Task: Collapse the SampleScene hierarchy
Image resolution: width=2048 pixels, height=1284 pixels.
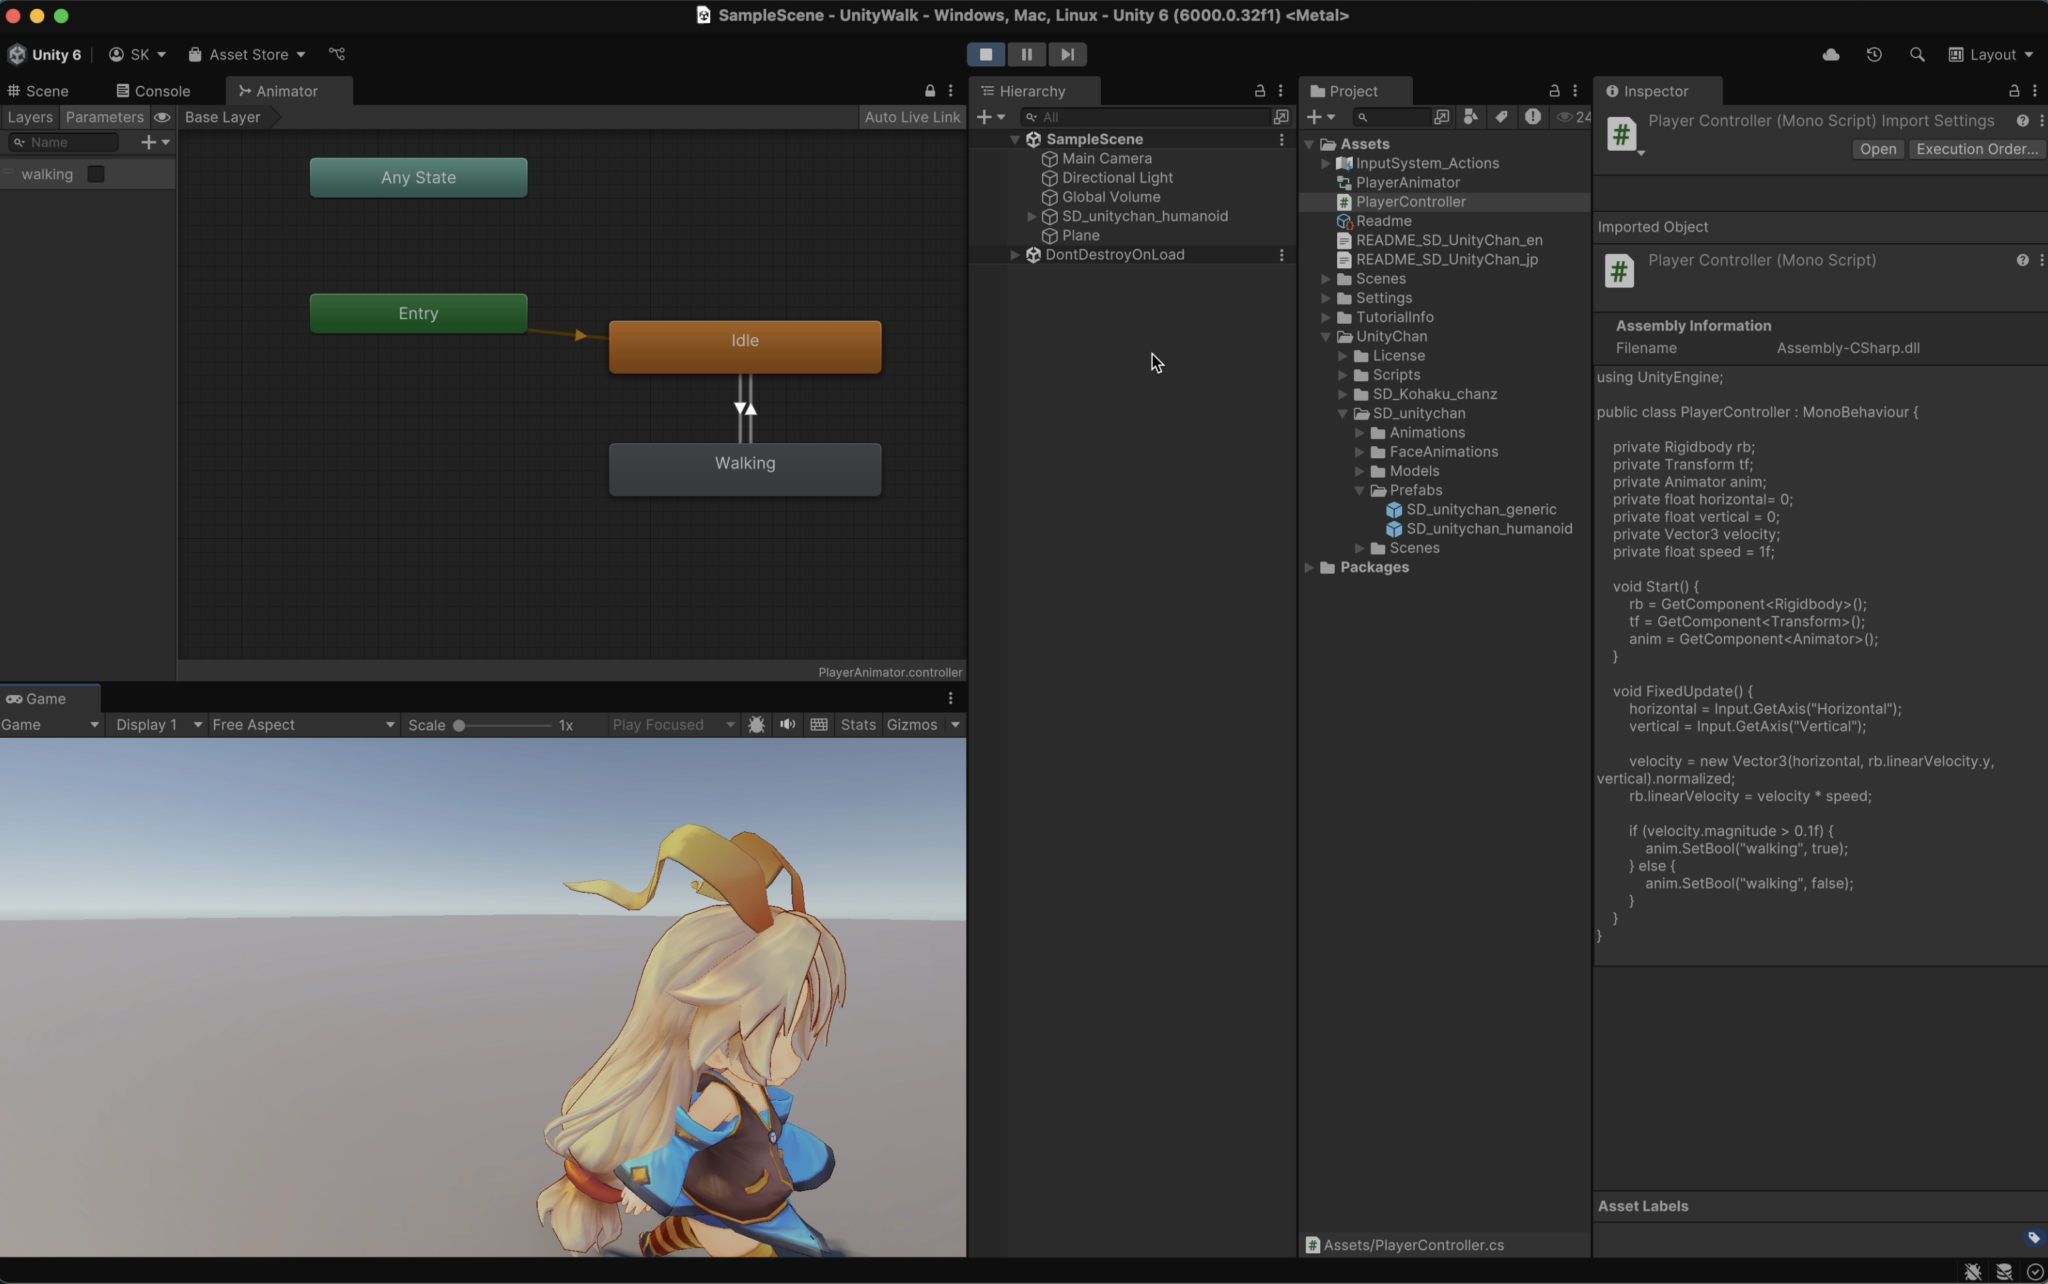Action: 1014,139
